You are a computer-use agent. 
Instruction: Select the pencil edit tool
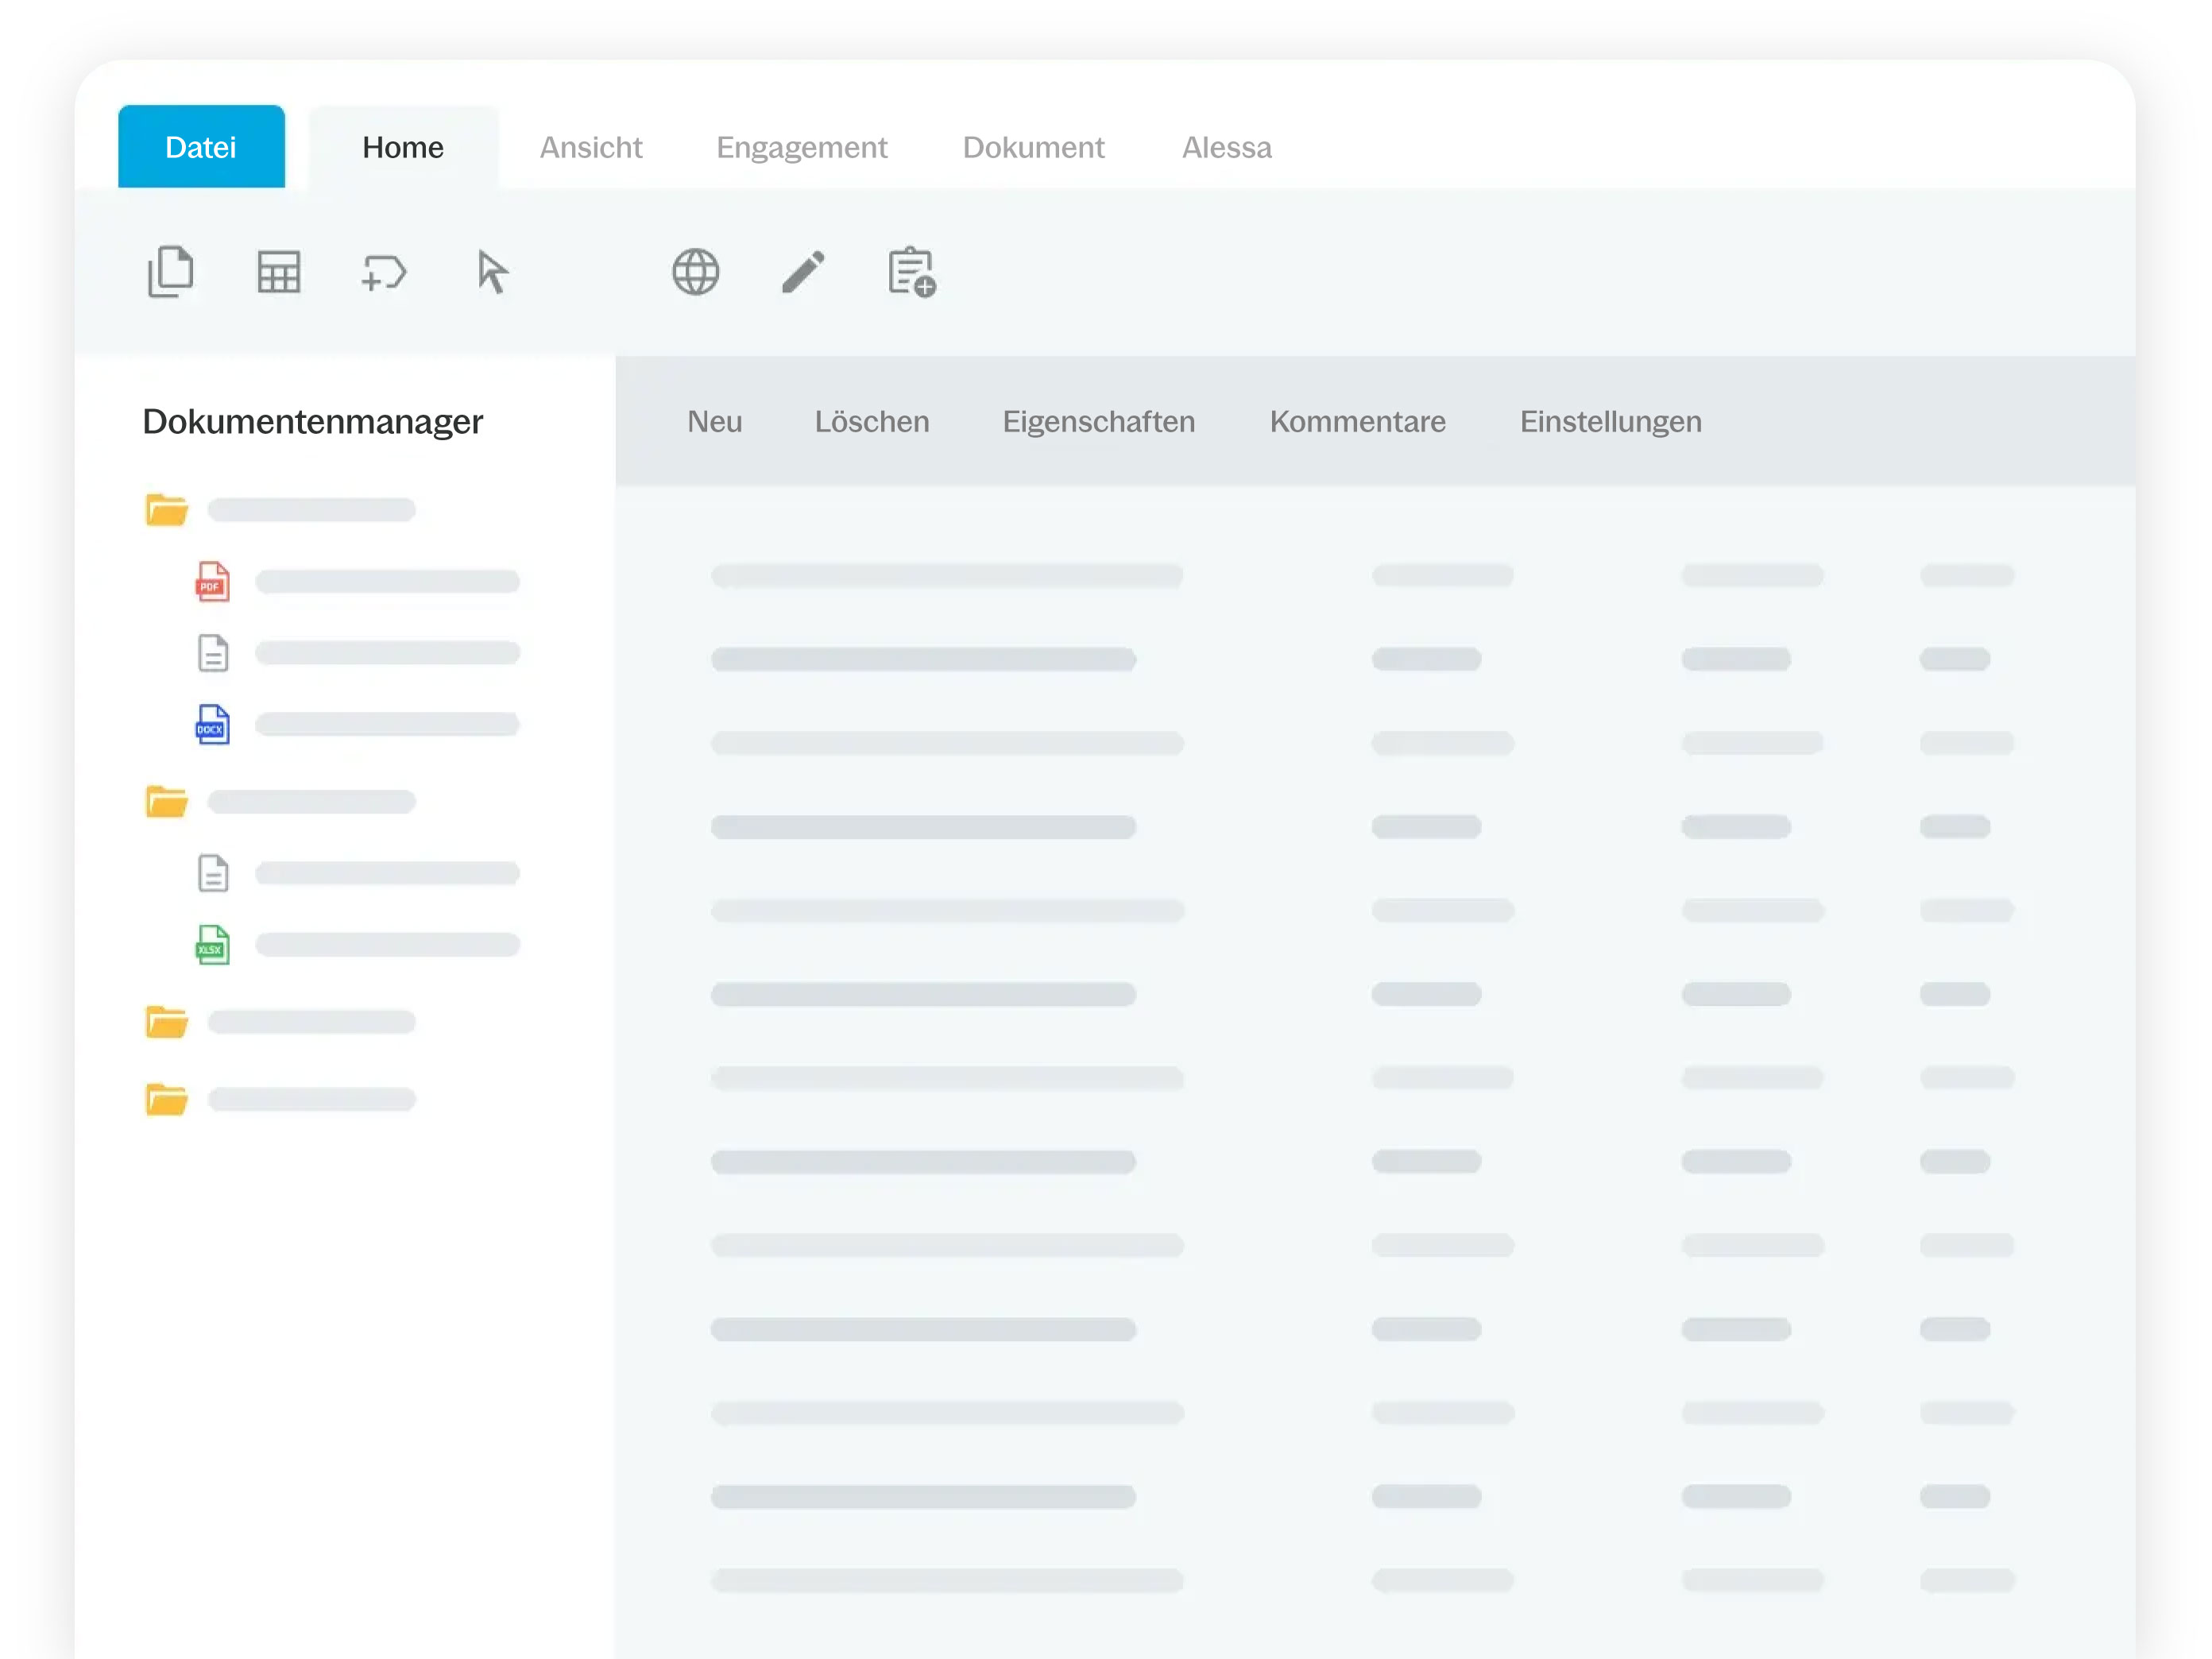point(803,272)
